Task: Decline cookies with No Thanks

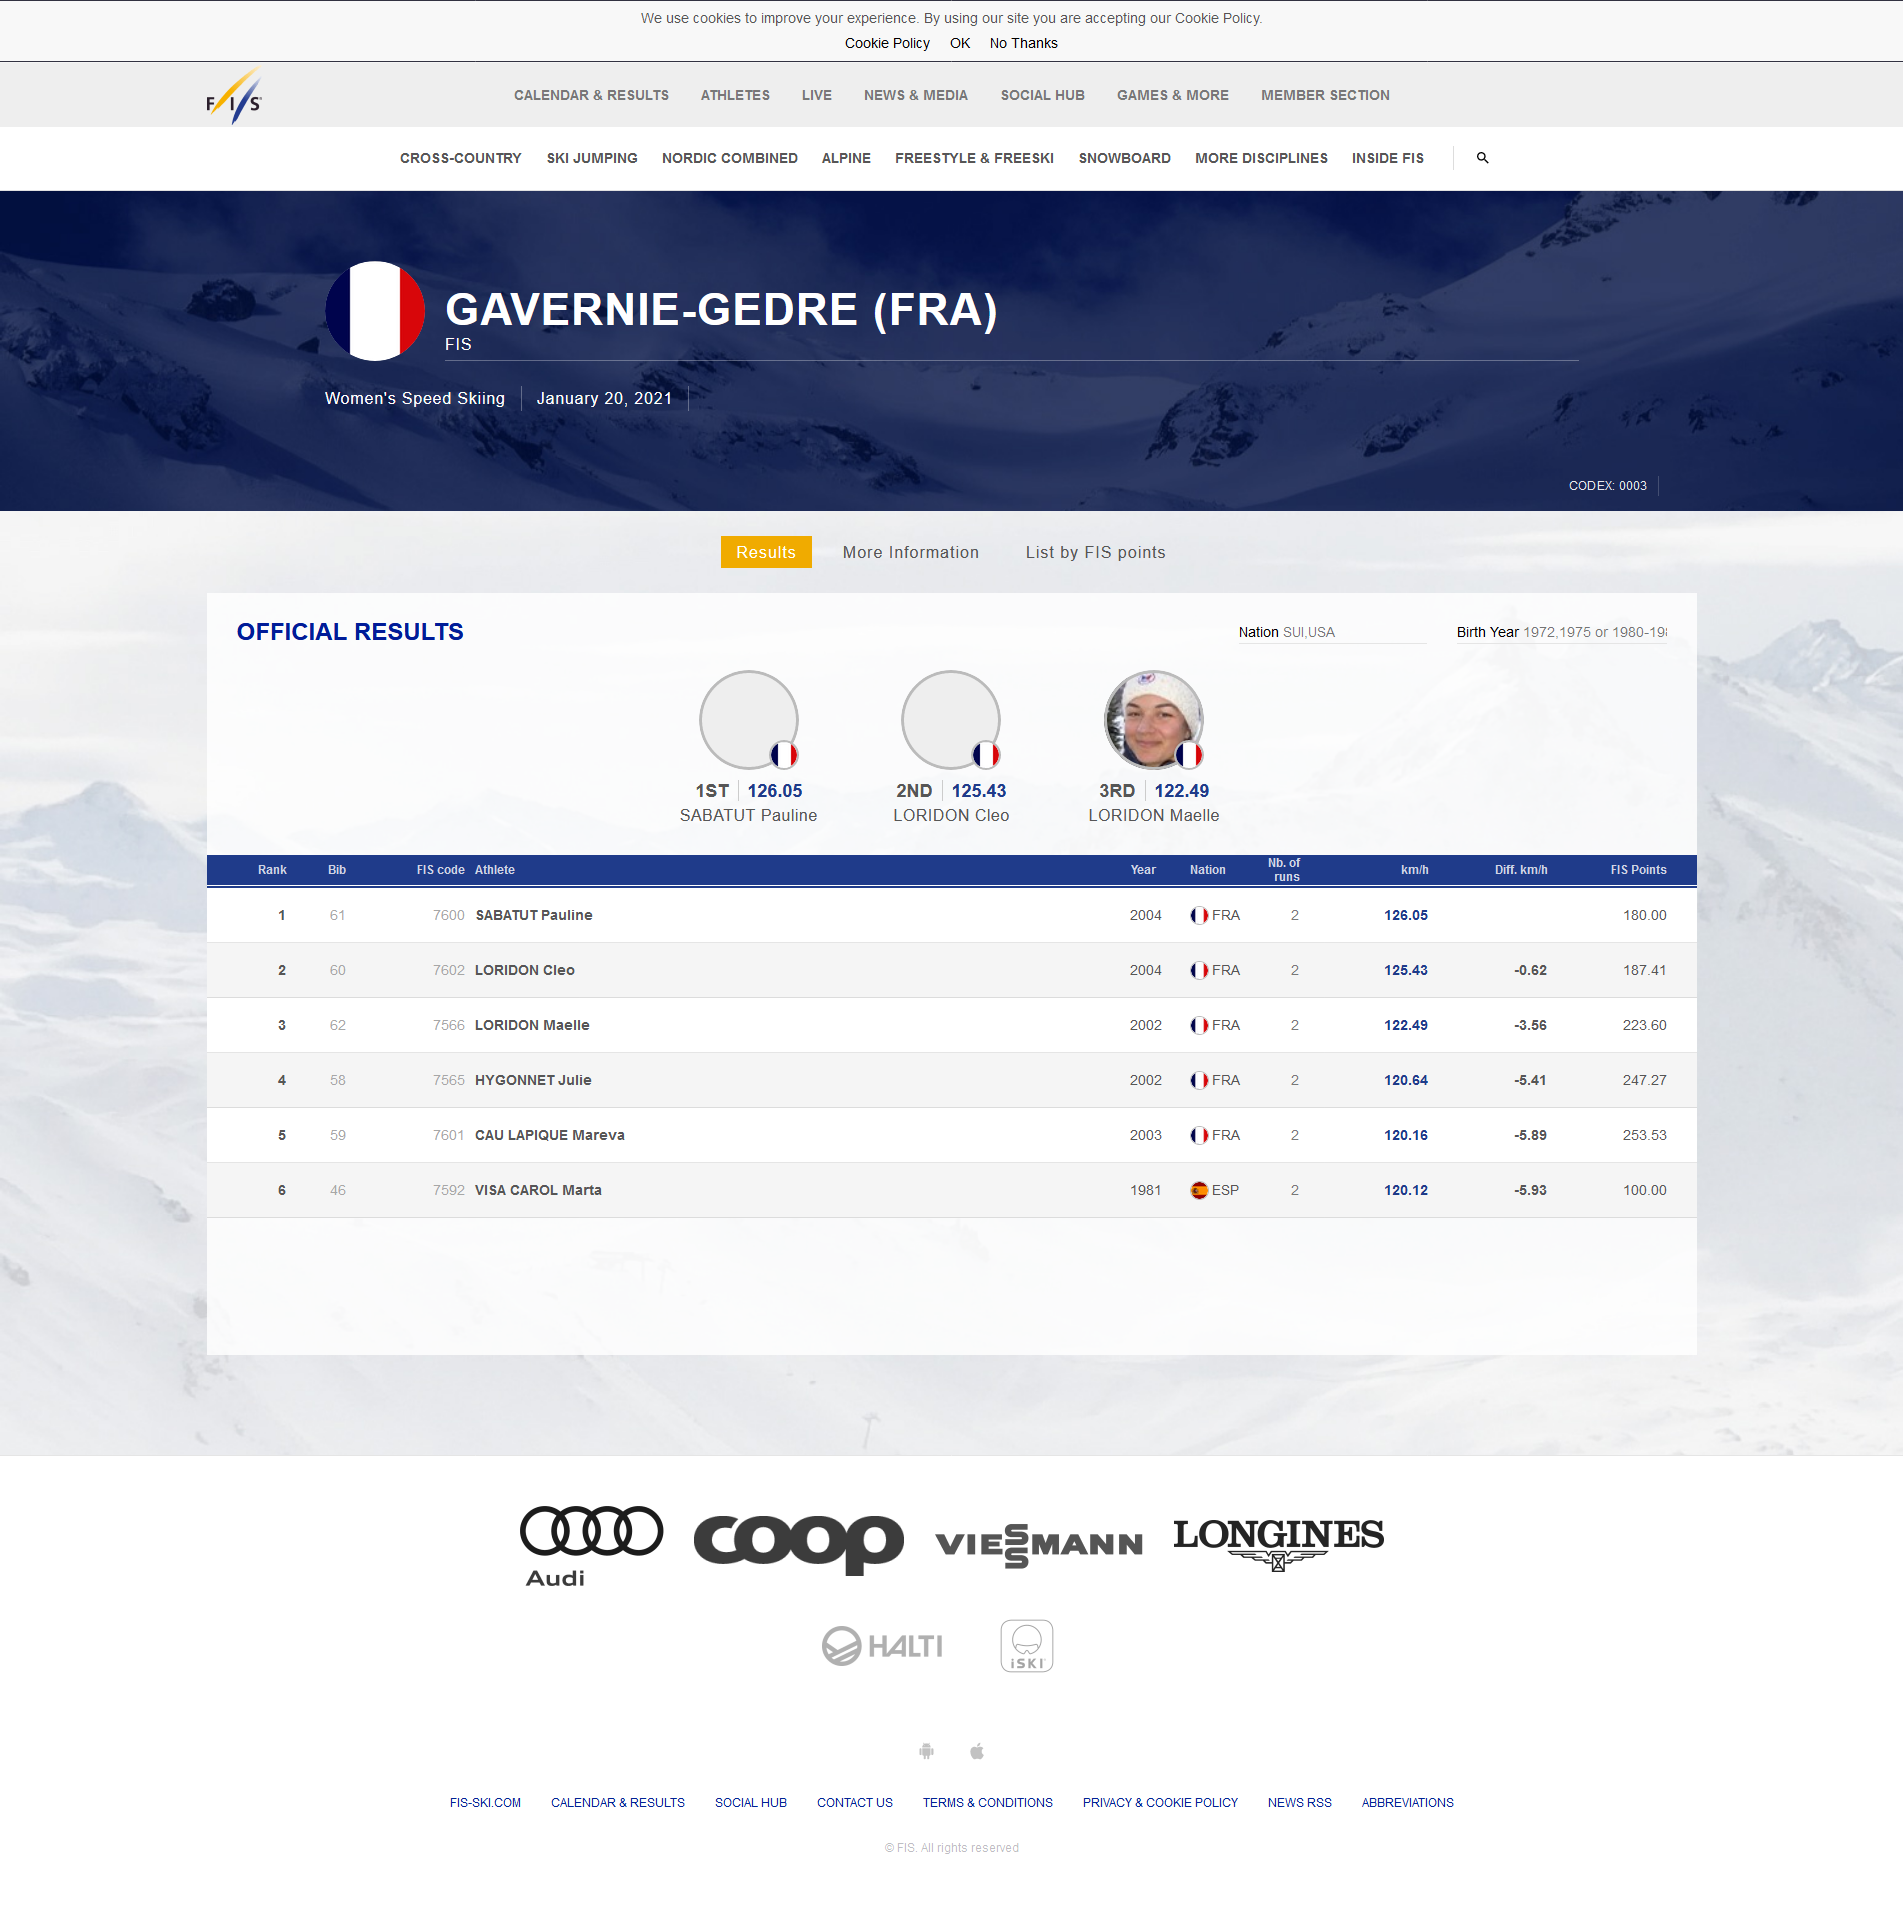Action: coord(1023,43)
